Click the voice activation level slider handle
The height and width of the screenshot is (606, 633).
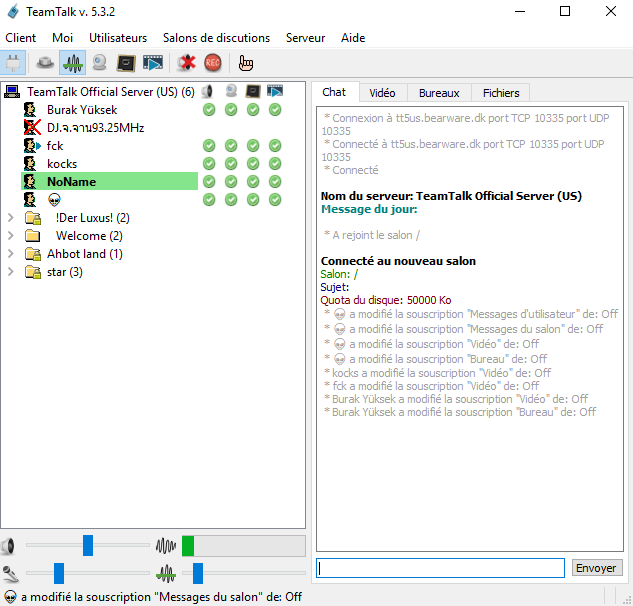tap(198, 573)
